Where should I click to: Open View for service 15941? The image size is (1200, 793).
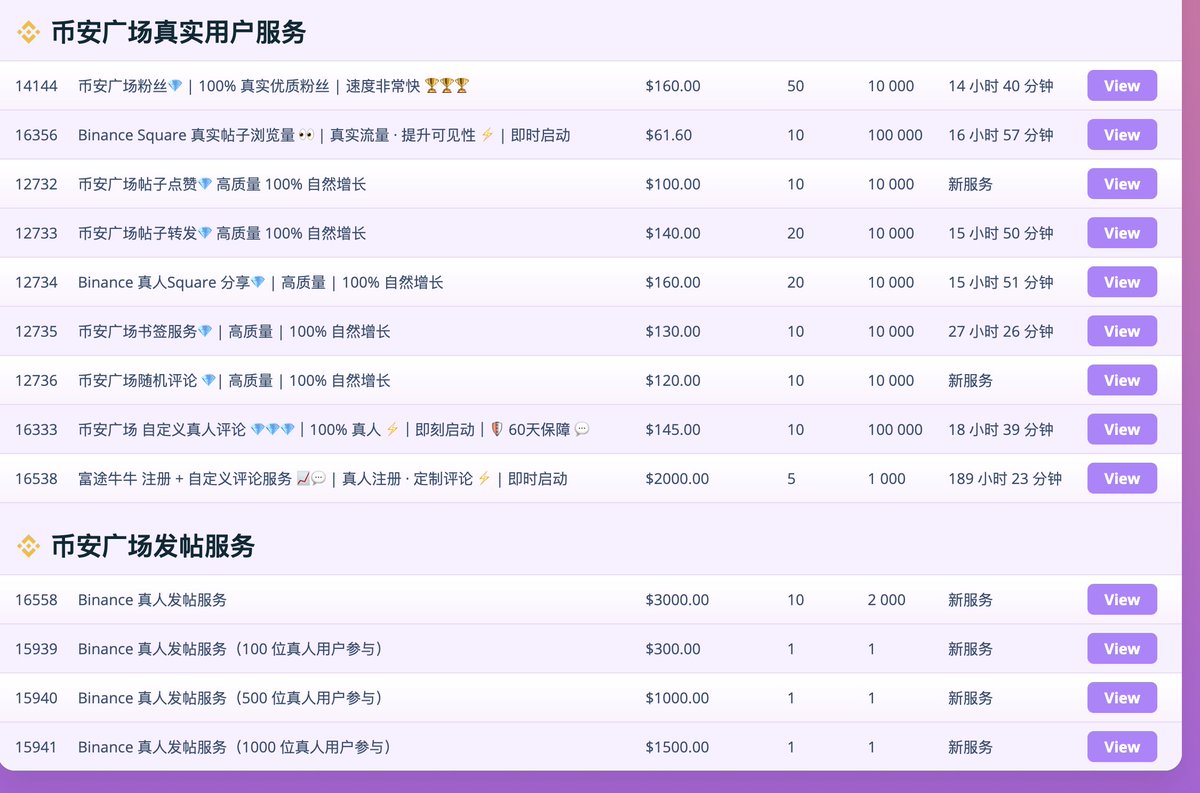(x=1122, y=747)
